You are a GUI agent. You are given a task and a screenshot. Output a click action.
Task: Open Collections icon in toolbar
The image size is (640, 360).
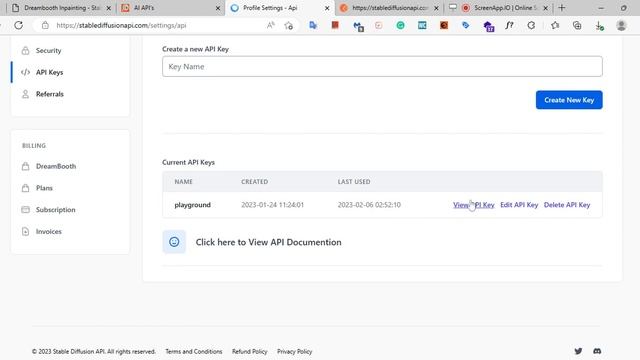pyautogui.click(x=577, y=25)
